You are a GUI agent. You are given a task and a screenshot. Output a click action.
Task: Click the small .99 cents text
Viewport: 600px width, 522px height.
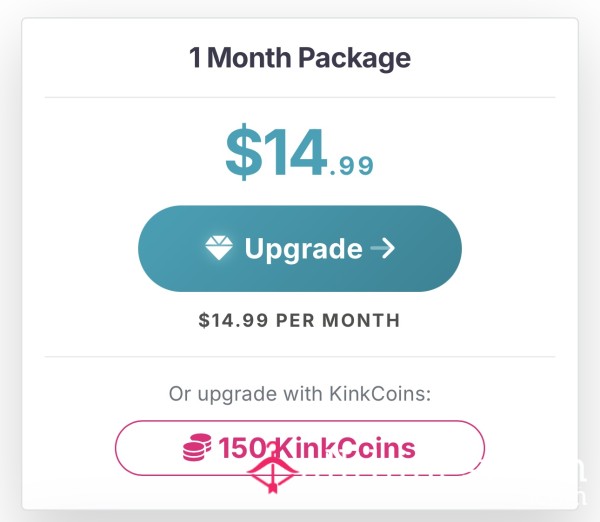(351, 165)
